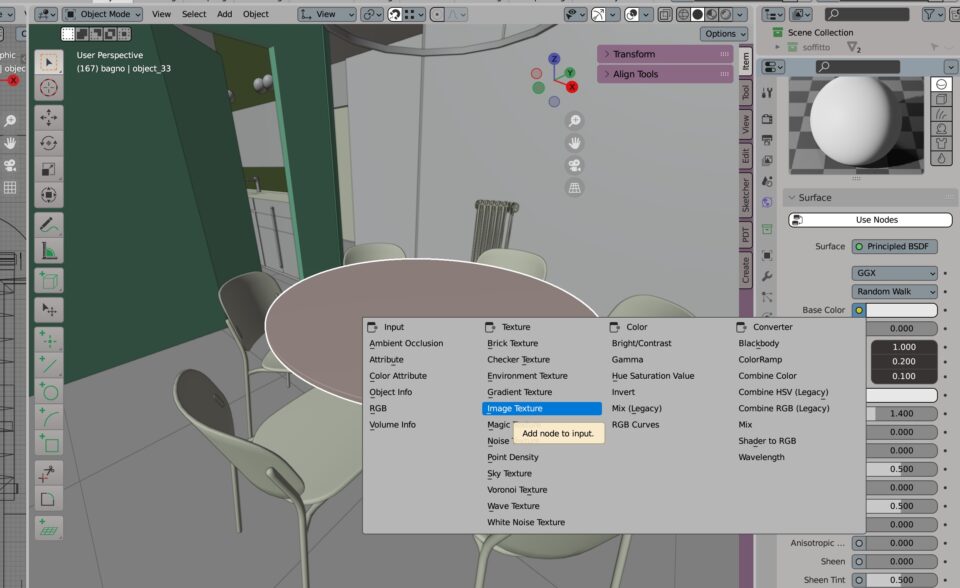The height and width of the screenshot is (588, 960).
Task: Click the Options button in viewport header
Action: [724, 33]
